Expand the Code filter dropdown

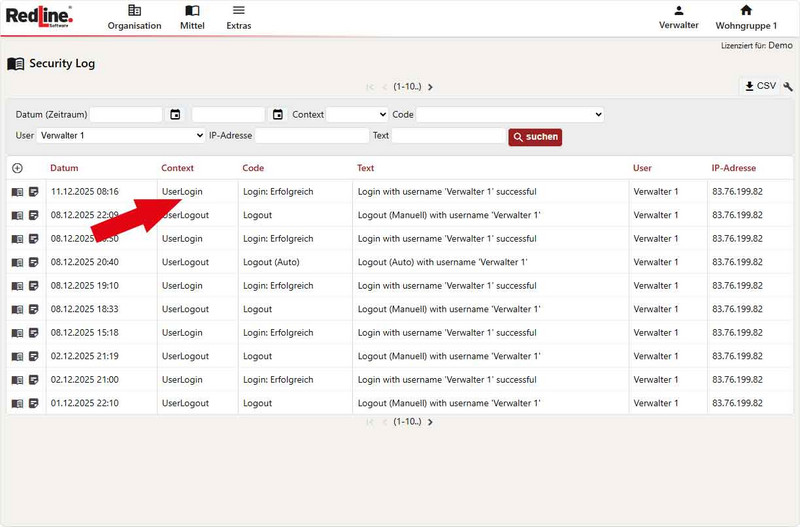[510, 115]
